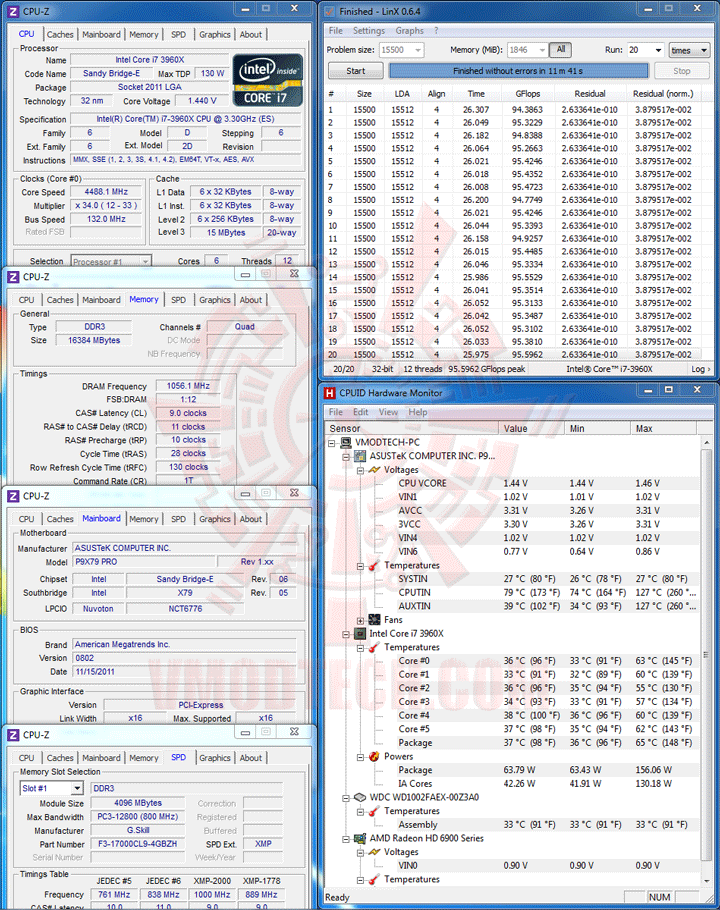Click the Max column header in Hardware Monitor

pyautogui.click(x=663, y=428)
